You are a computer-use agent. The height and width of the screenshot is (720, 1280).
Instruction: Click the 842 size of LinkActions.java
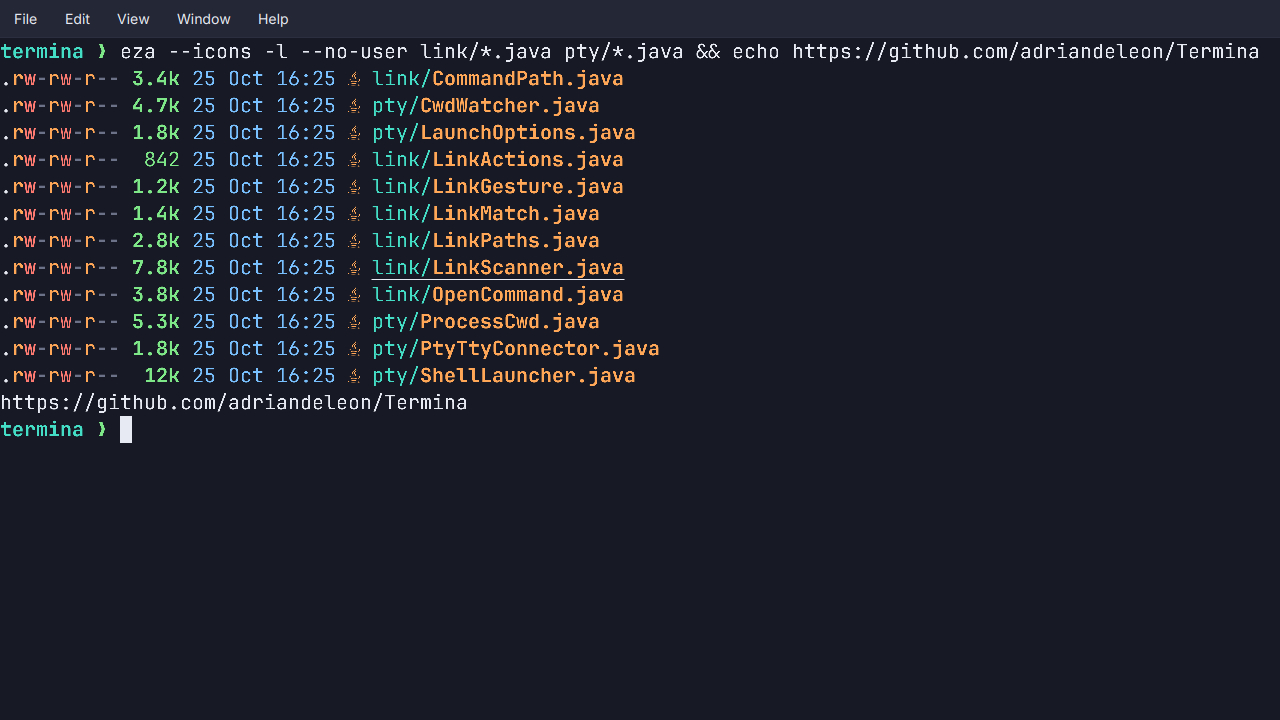(x=162, y=160)
